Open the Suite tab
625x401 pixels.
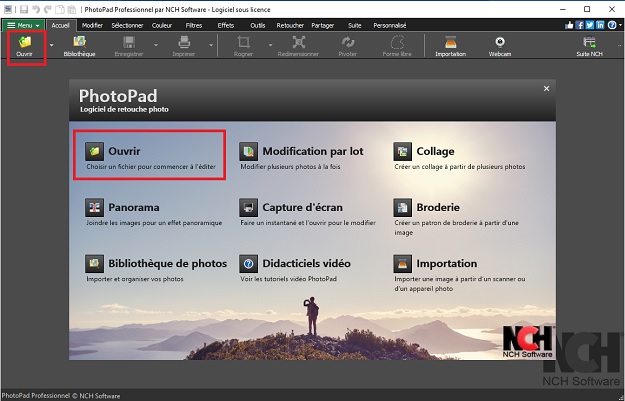[x=354, y=25]
